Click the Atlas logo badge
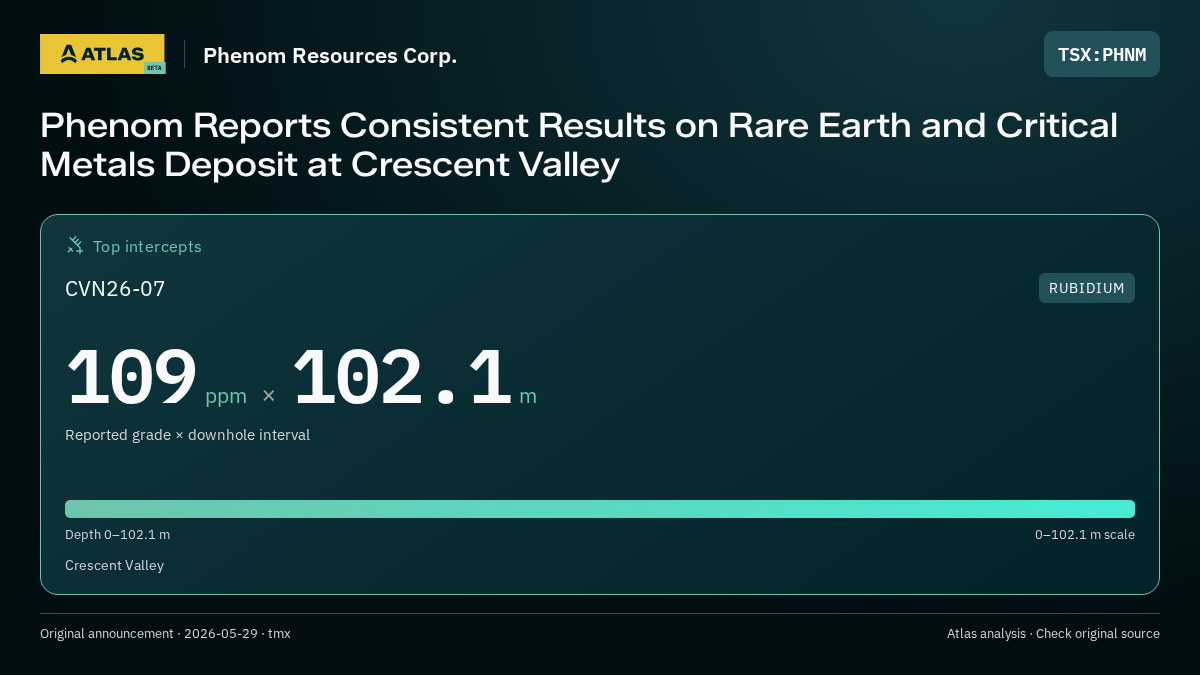This screenshot has height=675, width=1200. [102, 54]
